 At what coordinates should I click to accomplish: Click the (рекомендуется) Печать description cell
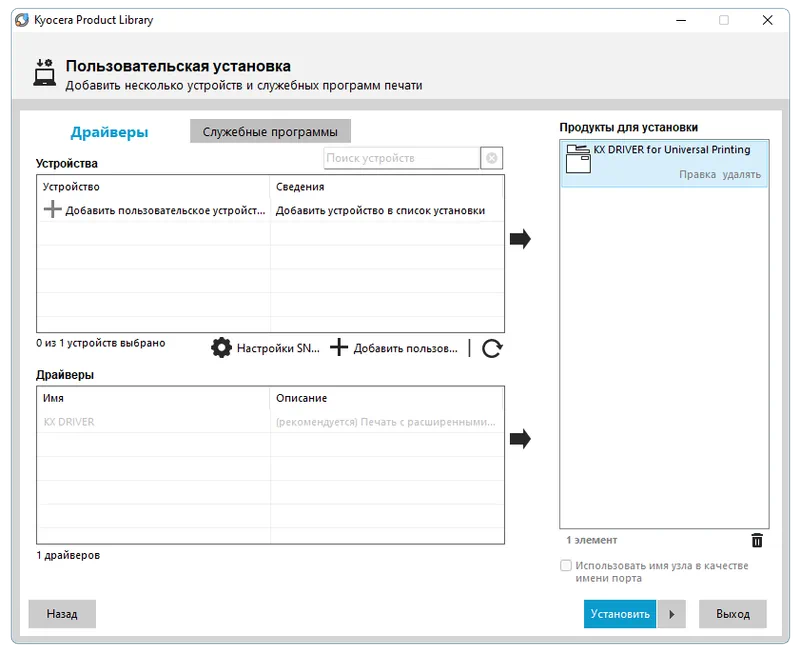[x=386, y=422]
